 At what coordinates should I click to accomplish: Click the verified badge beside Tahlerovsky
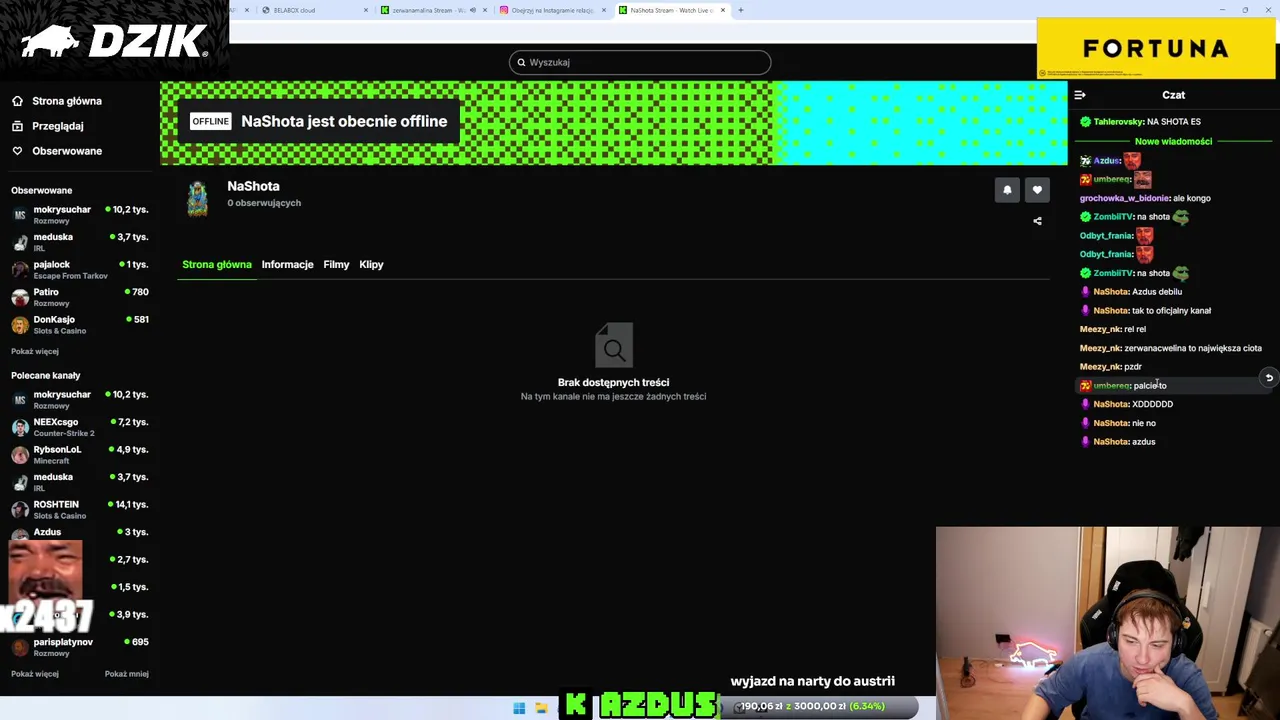coord(1085,122)
